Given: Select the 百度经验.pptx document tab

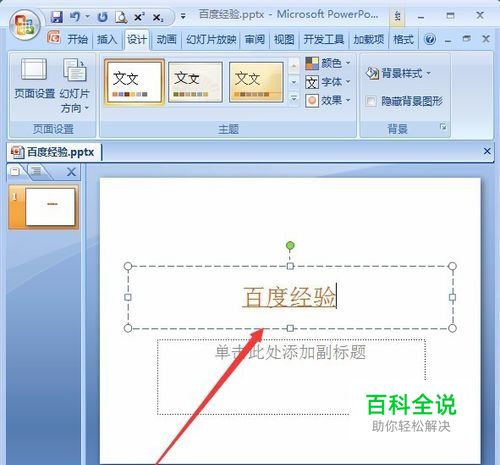Looking at the screenshot, I should (53, 152).
